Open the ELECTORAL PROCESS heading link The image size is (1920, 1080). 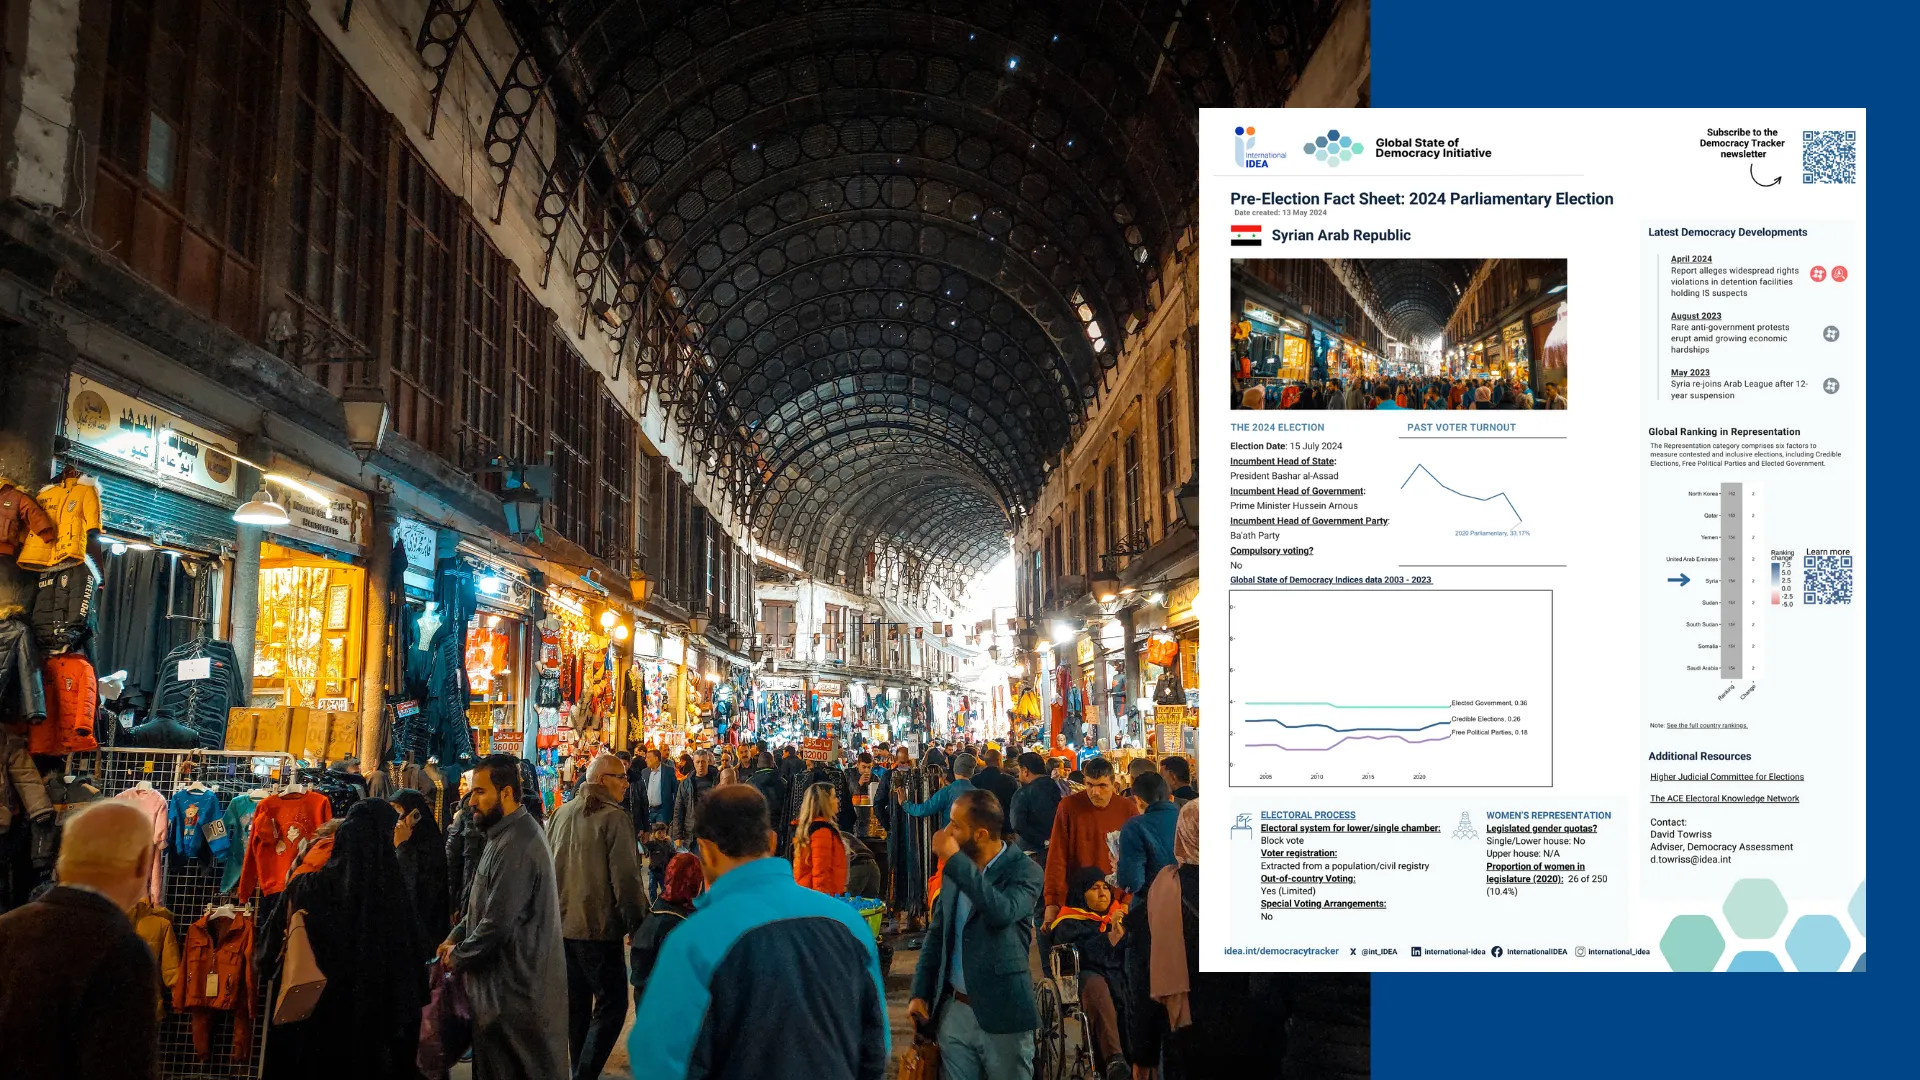[x=1308, y=816]
